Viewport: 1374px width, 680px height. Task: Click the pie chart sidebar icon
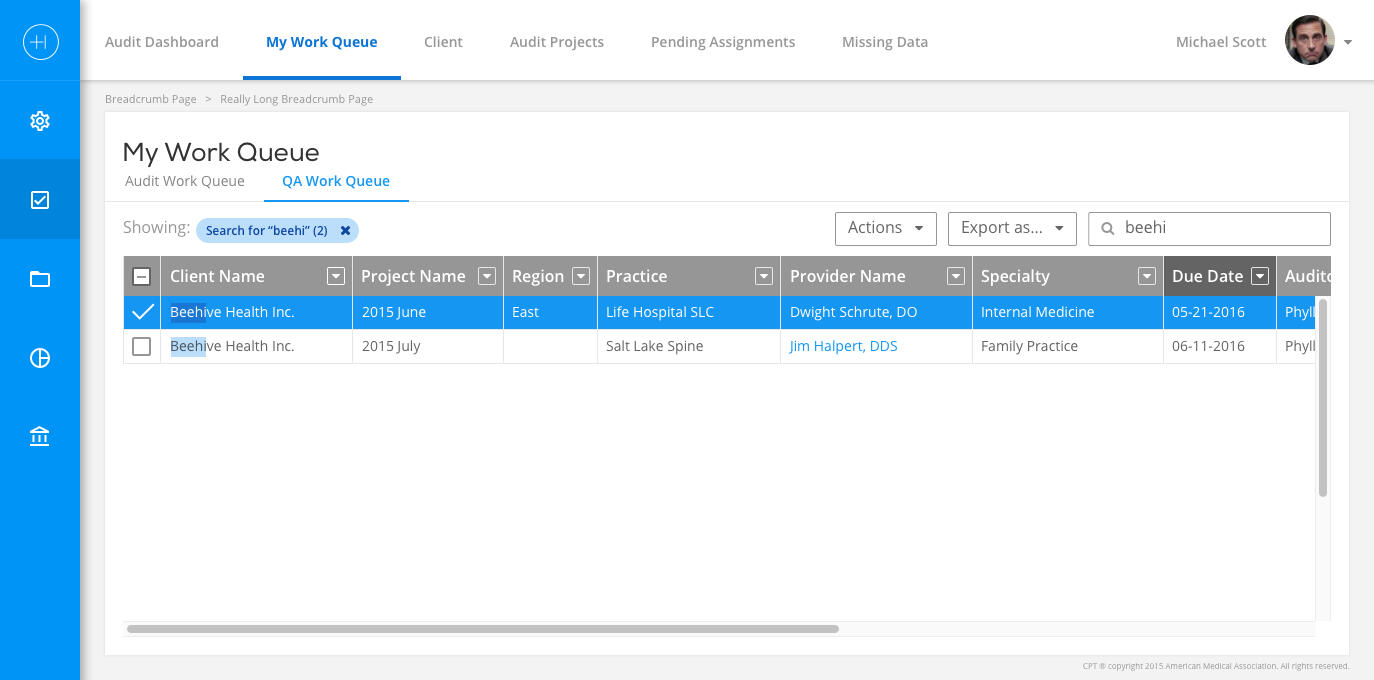(x=40, y=358)
